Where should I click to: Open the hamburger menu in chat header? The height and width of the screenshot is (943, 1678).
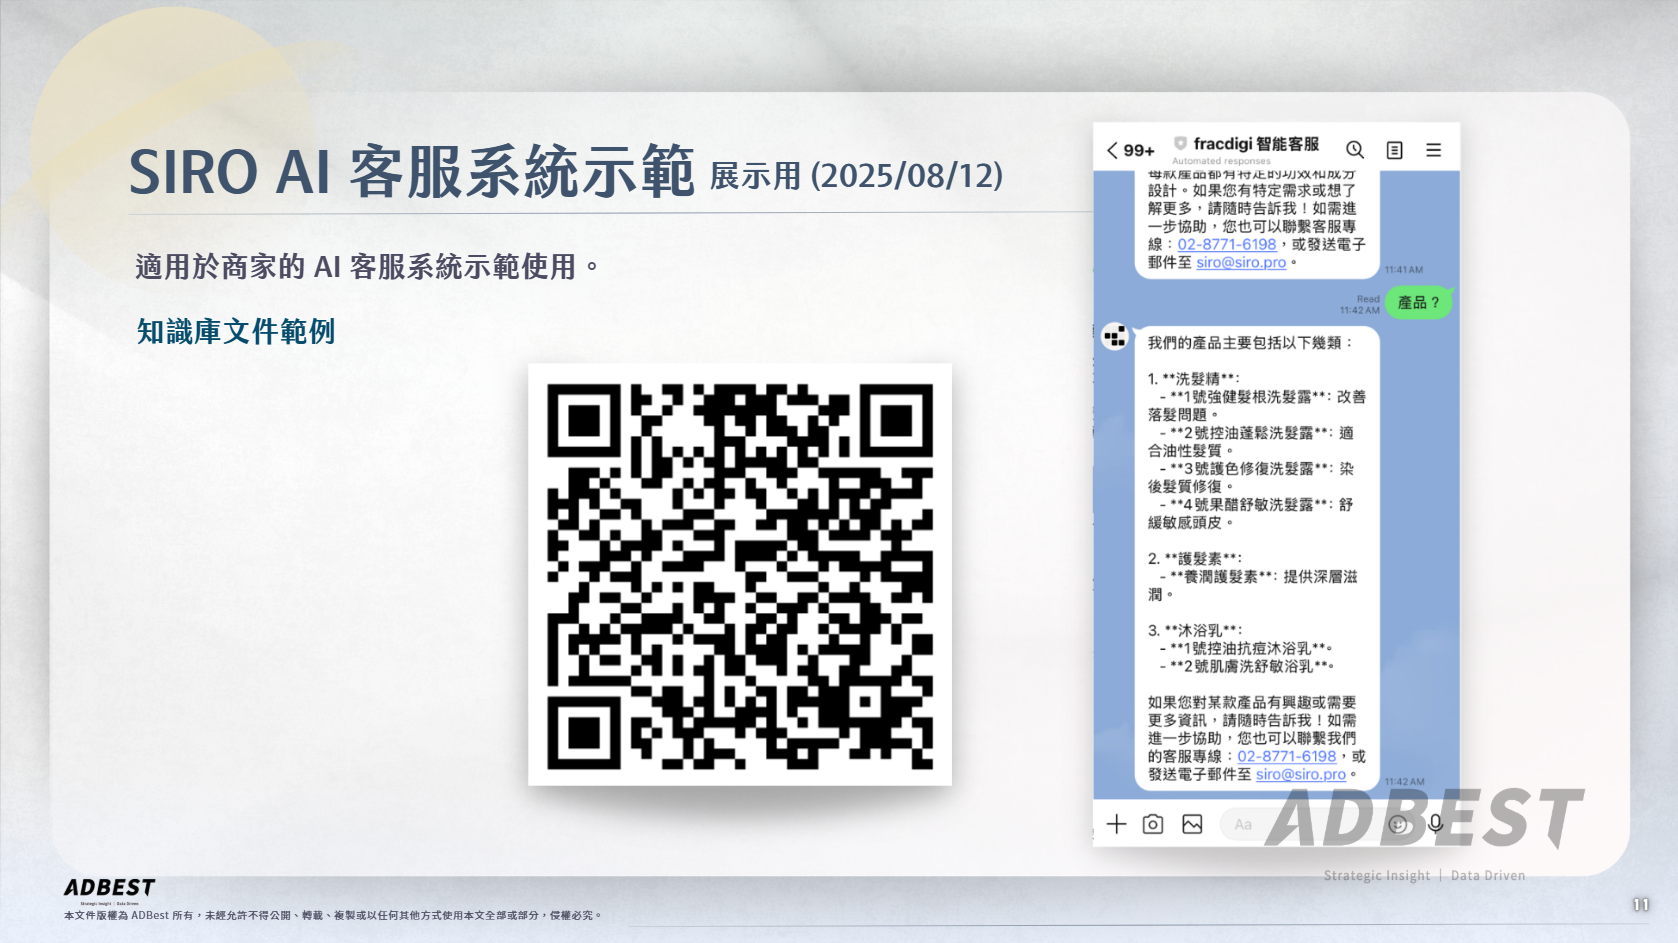point(1433,150)
